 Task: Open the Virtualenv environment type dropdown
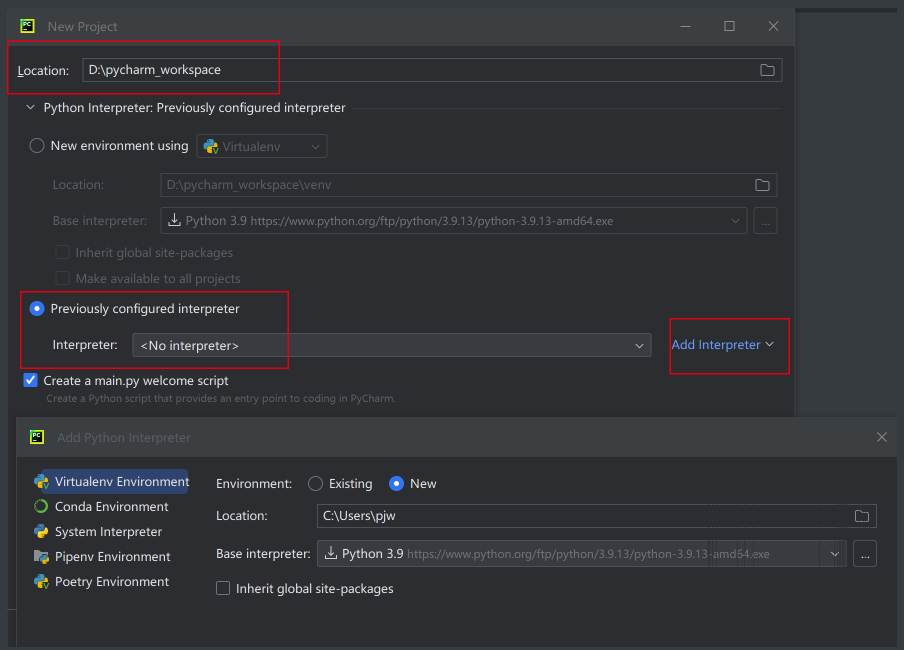262,146
